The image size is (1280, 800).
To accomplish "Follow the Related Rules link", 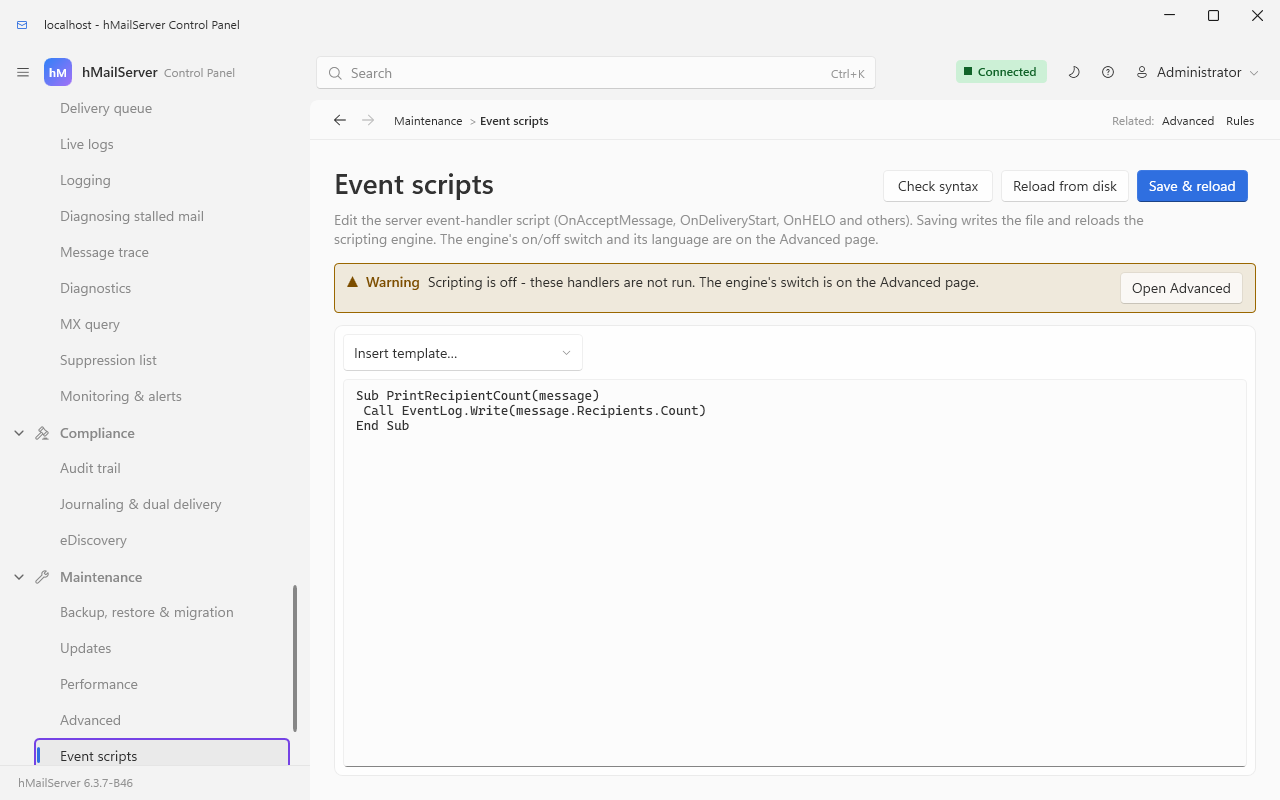I will [1240, 121].
